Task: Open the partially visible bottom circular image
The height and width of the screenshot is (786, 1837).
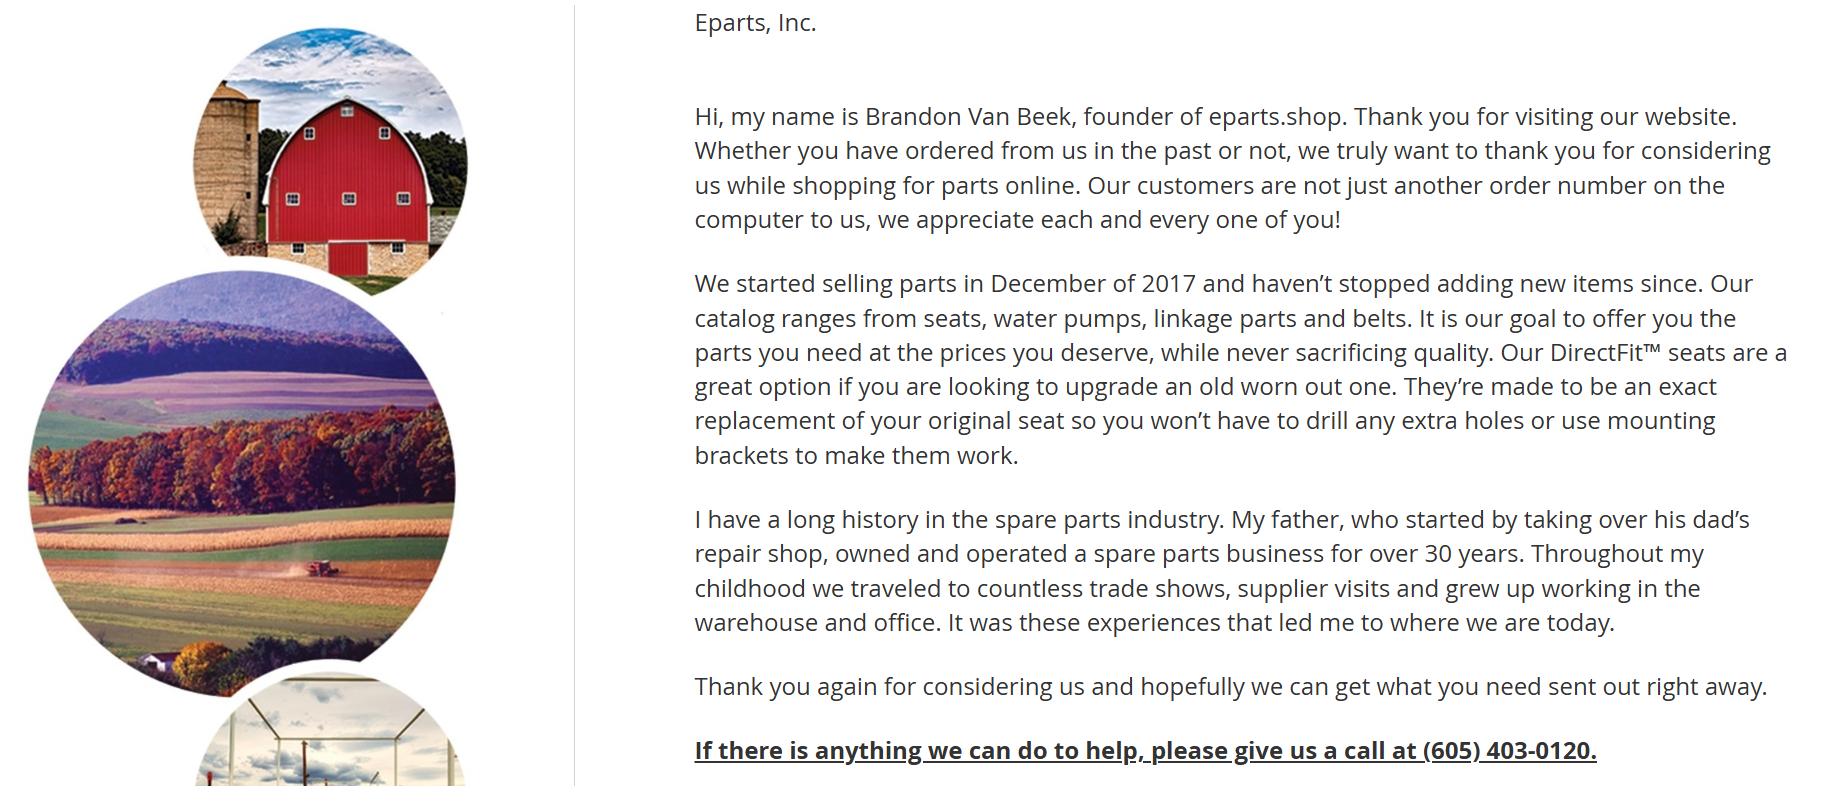Action: coord(330,730)
